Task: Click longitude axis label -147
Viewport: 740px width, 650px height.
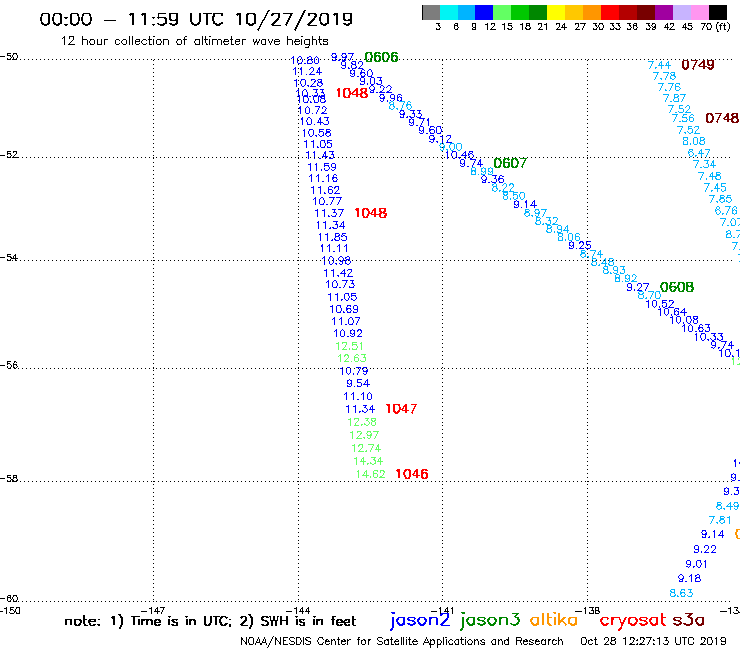Action: click(x=153, y=610)
